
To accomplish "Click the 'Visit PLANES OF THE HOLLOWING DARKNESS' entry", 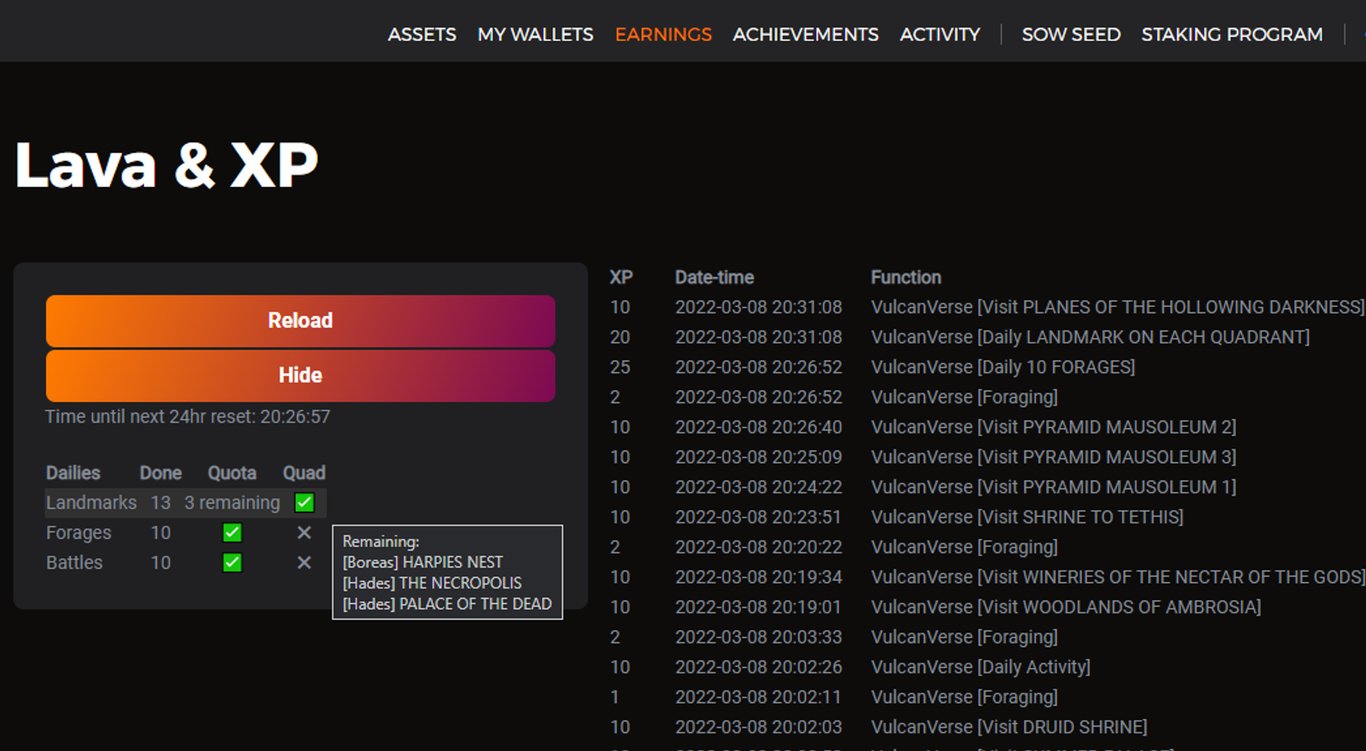I will [1117, 307].
